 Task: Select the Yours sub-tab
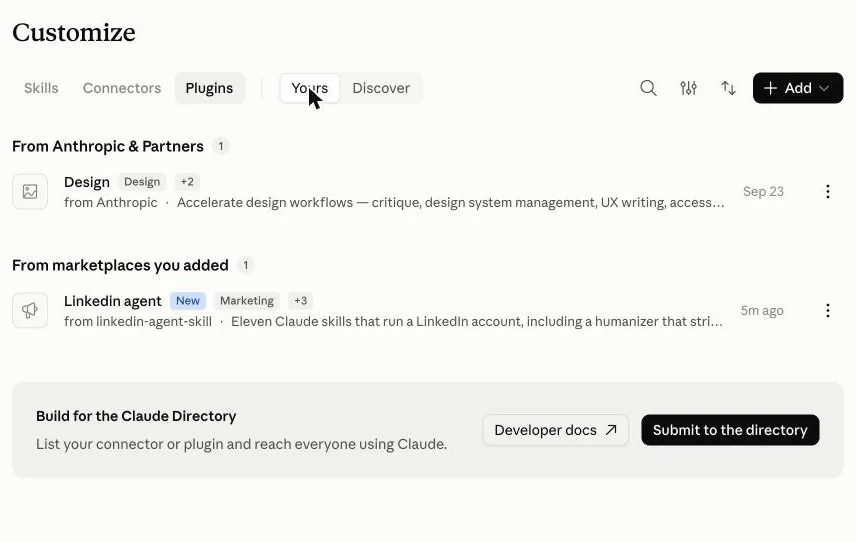pyautogui.click(x=310, y=88)
